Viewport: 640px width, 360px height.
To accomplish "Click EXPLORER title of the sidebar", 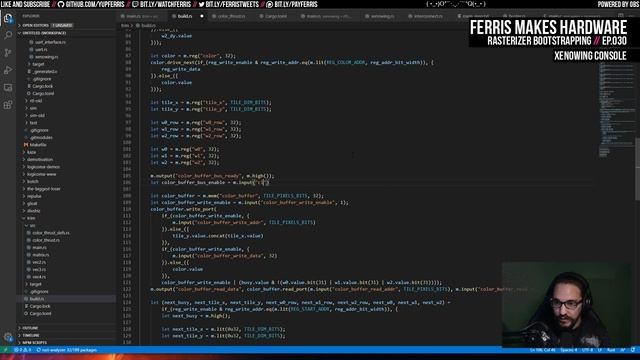I will click(31, 16).
